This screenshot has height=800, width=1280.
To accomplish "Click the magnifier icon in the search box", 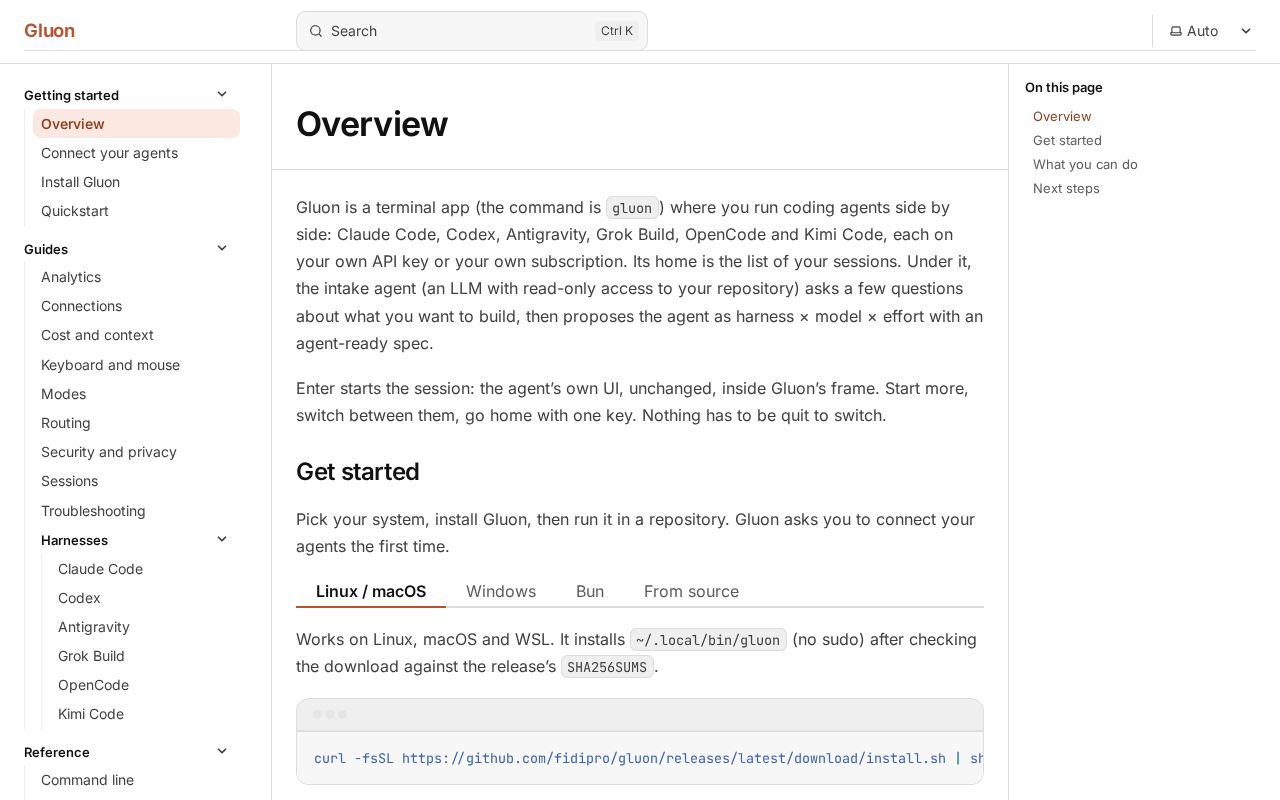I will [315, 31].
